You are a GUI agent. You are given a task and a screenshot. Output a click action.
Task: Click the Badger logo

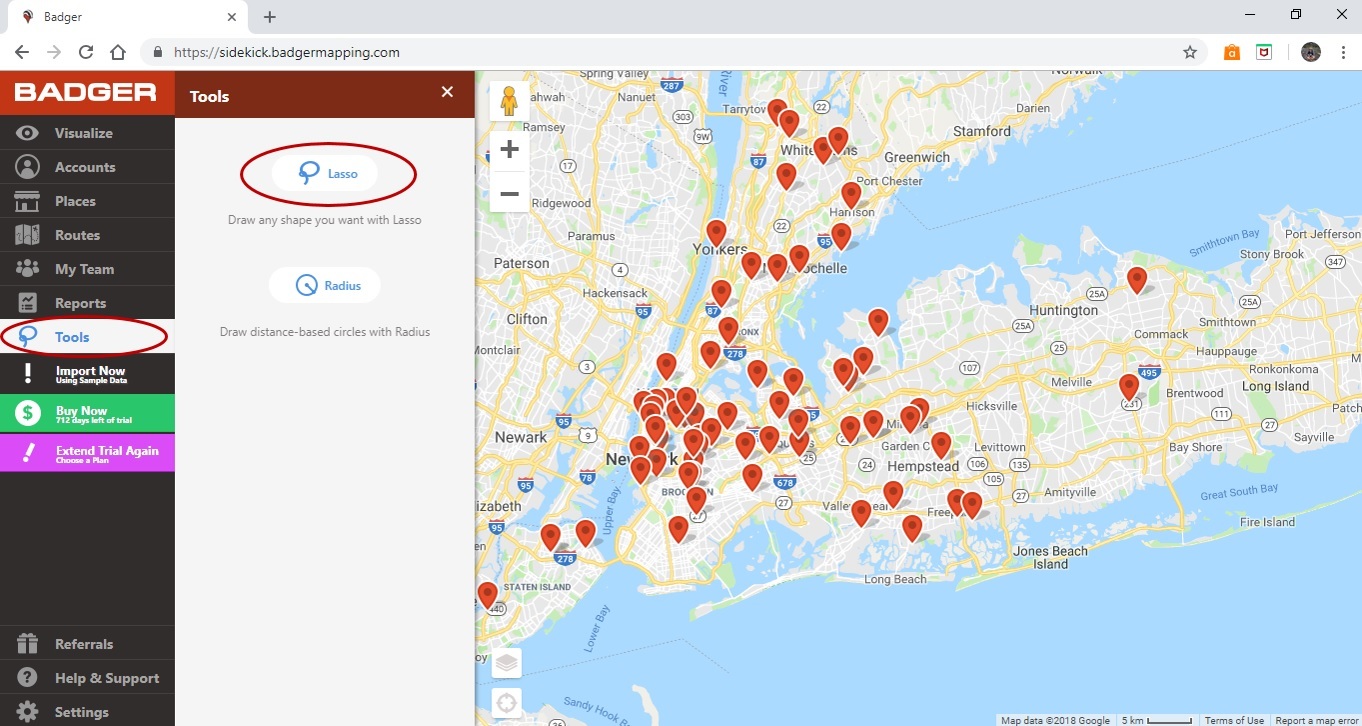pos(86,93)
